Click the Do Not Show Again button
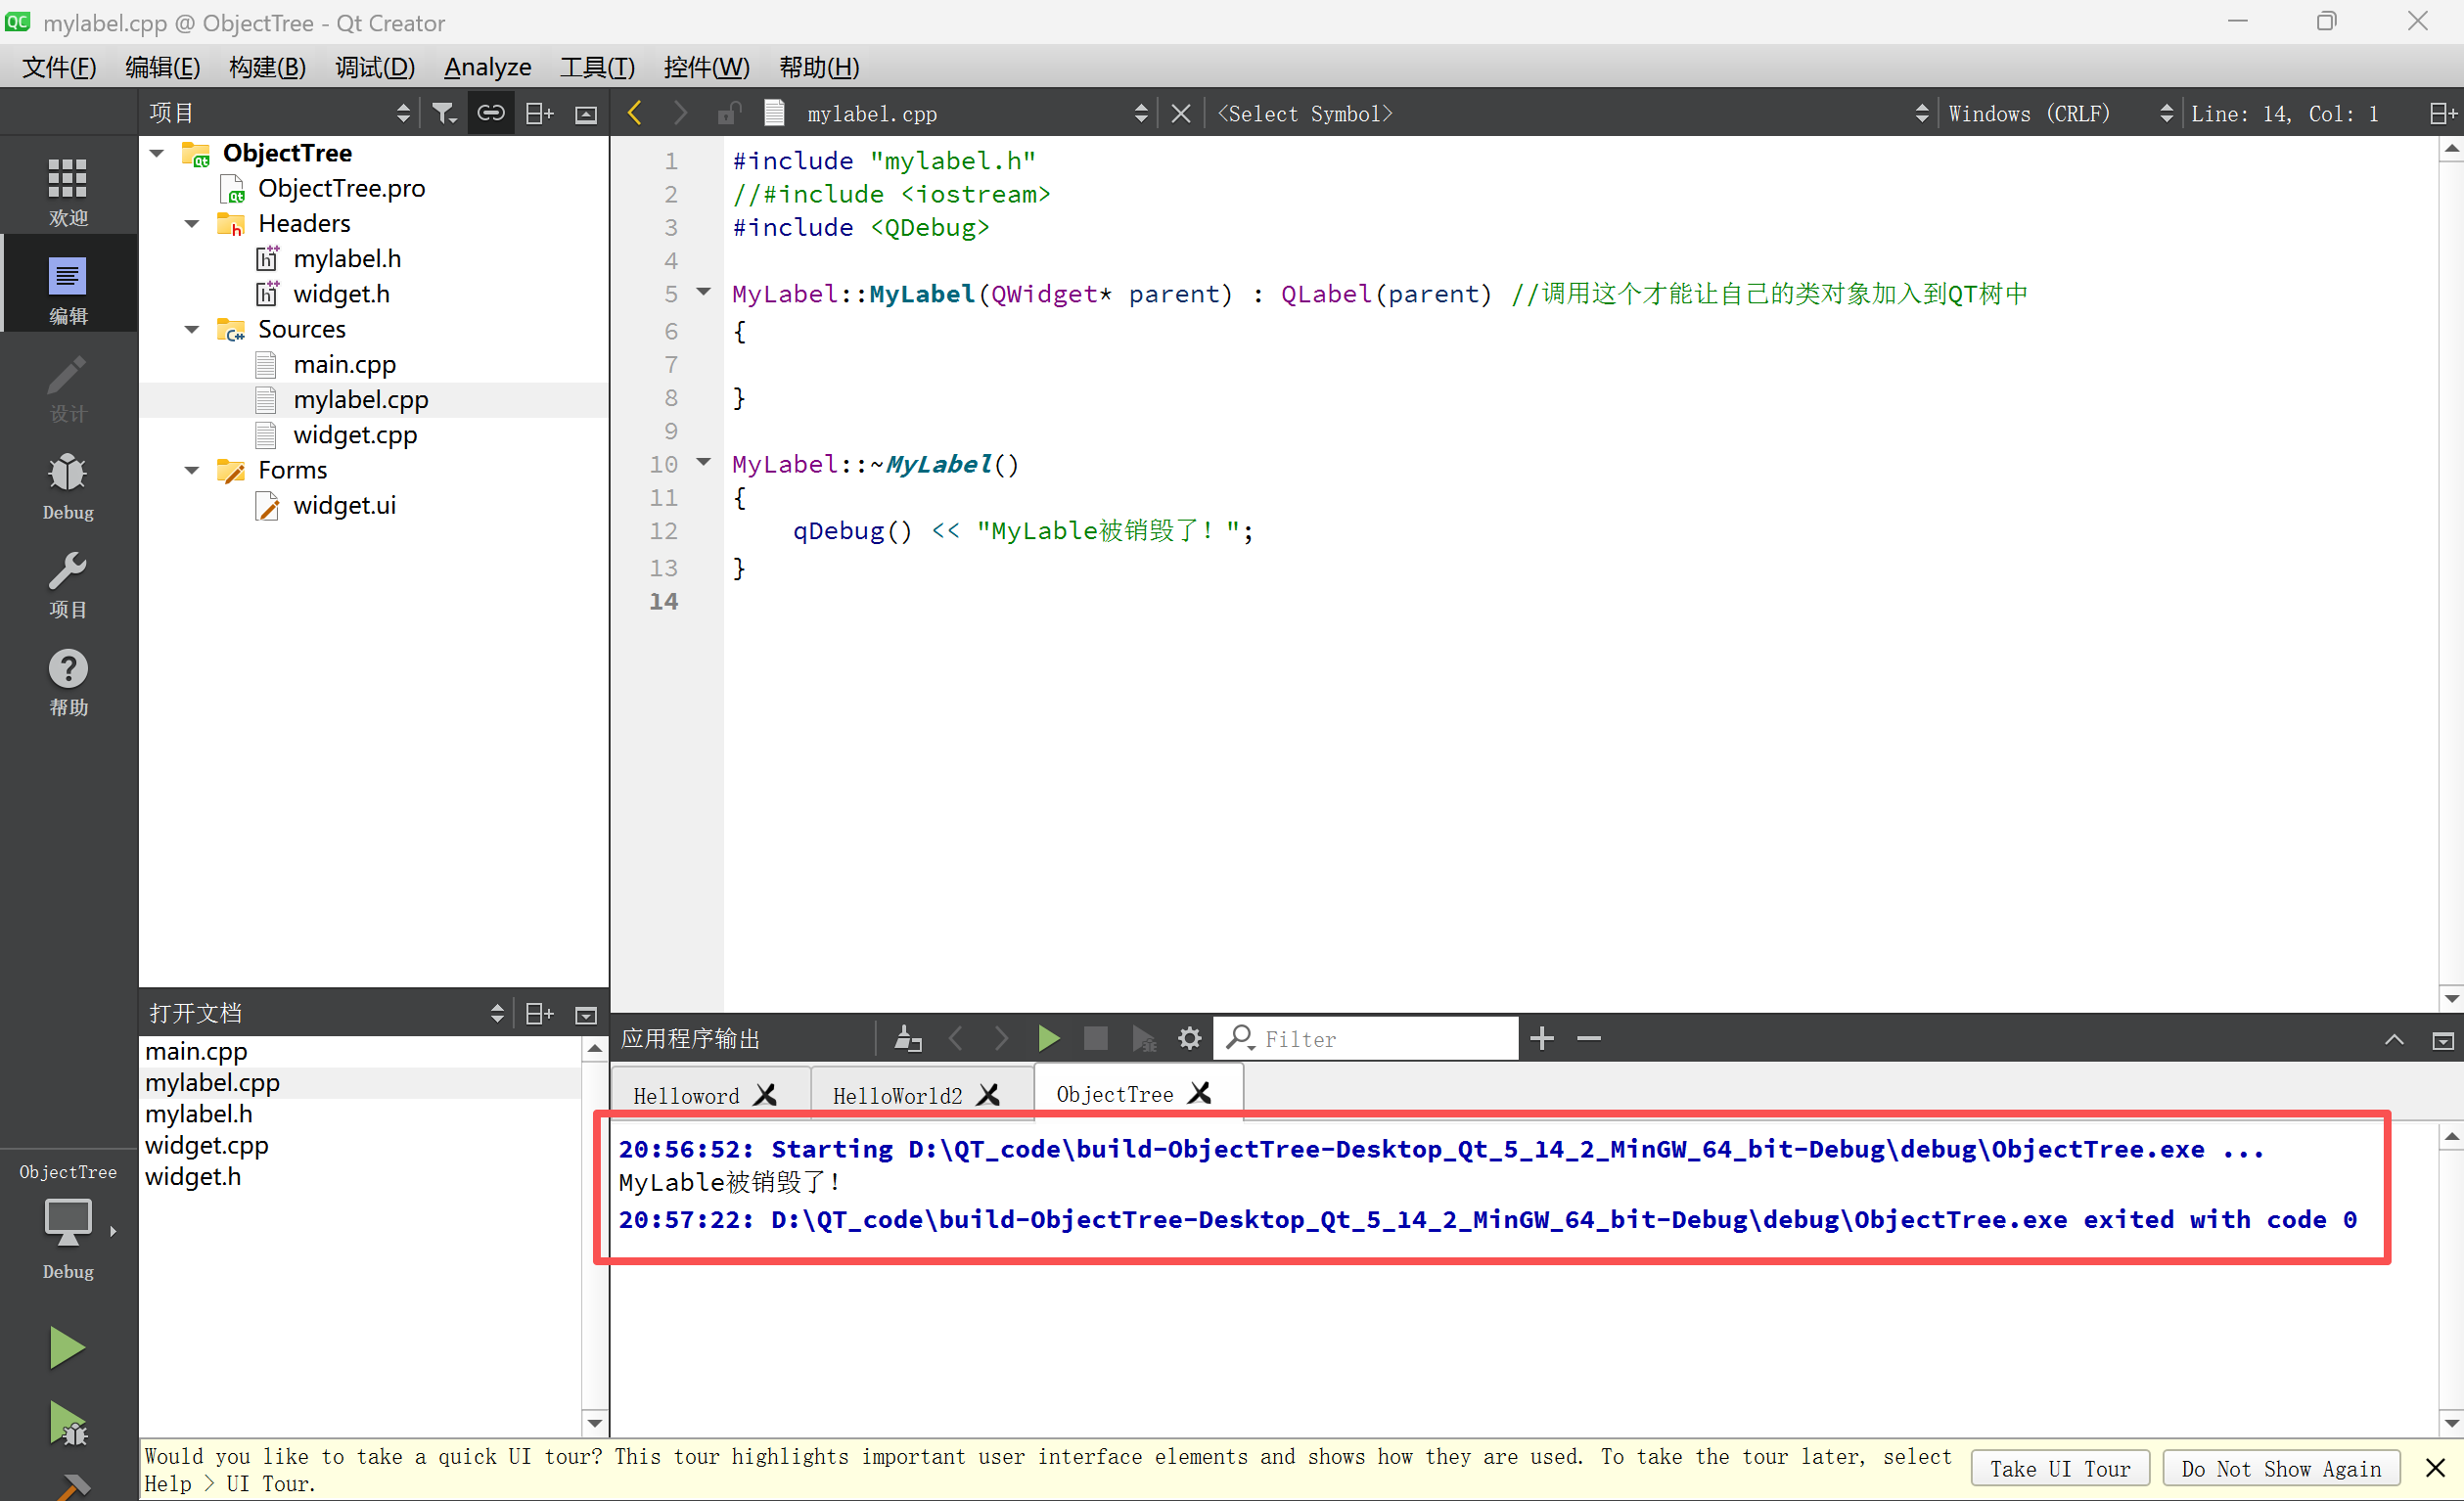 coord(2280,1468)
